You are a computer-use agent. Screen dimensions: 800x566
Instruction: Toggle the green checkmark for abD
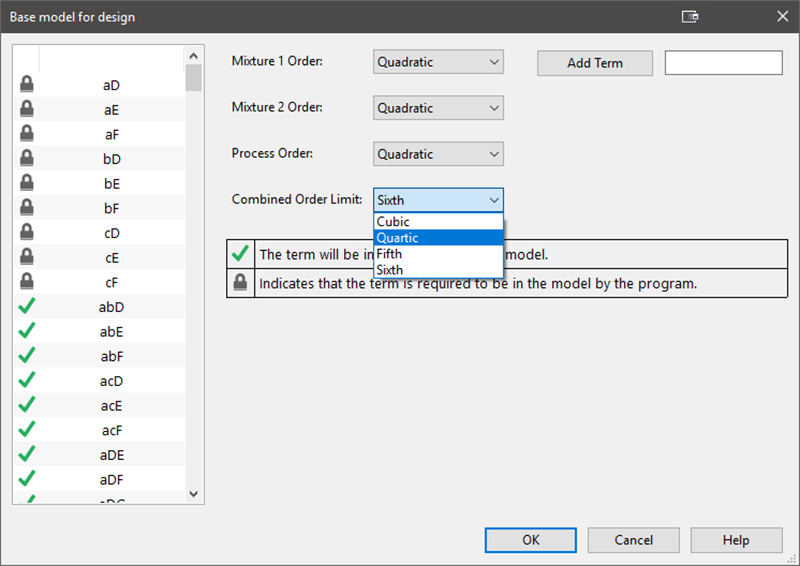pyautogui.click(x=27, y=307)
